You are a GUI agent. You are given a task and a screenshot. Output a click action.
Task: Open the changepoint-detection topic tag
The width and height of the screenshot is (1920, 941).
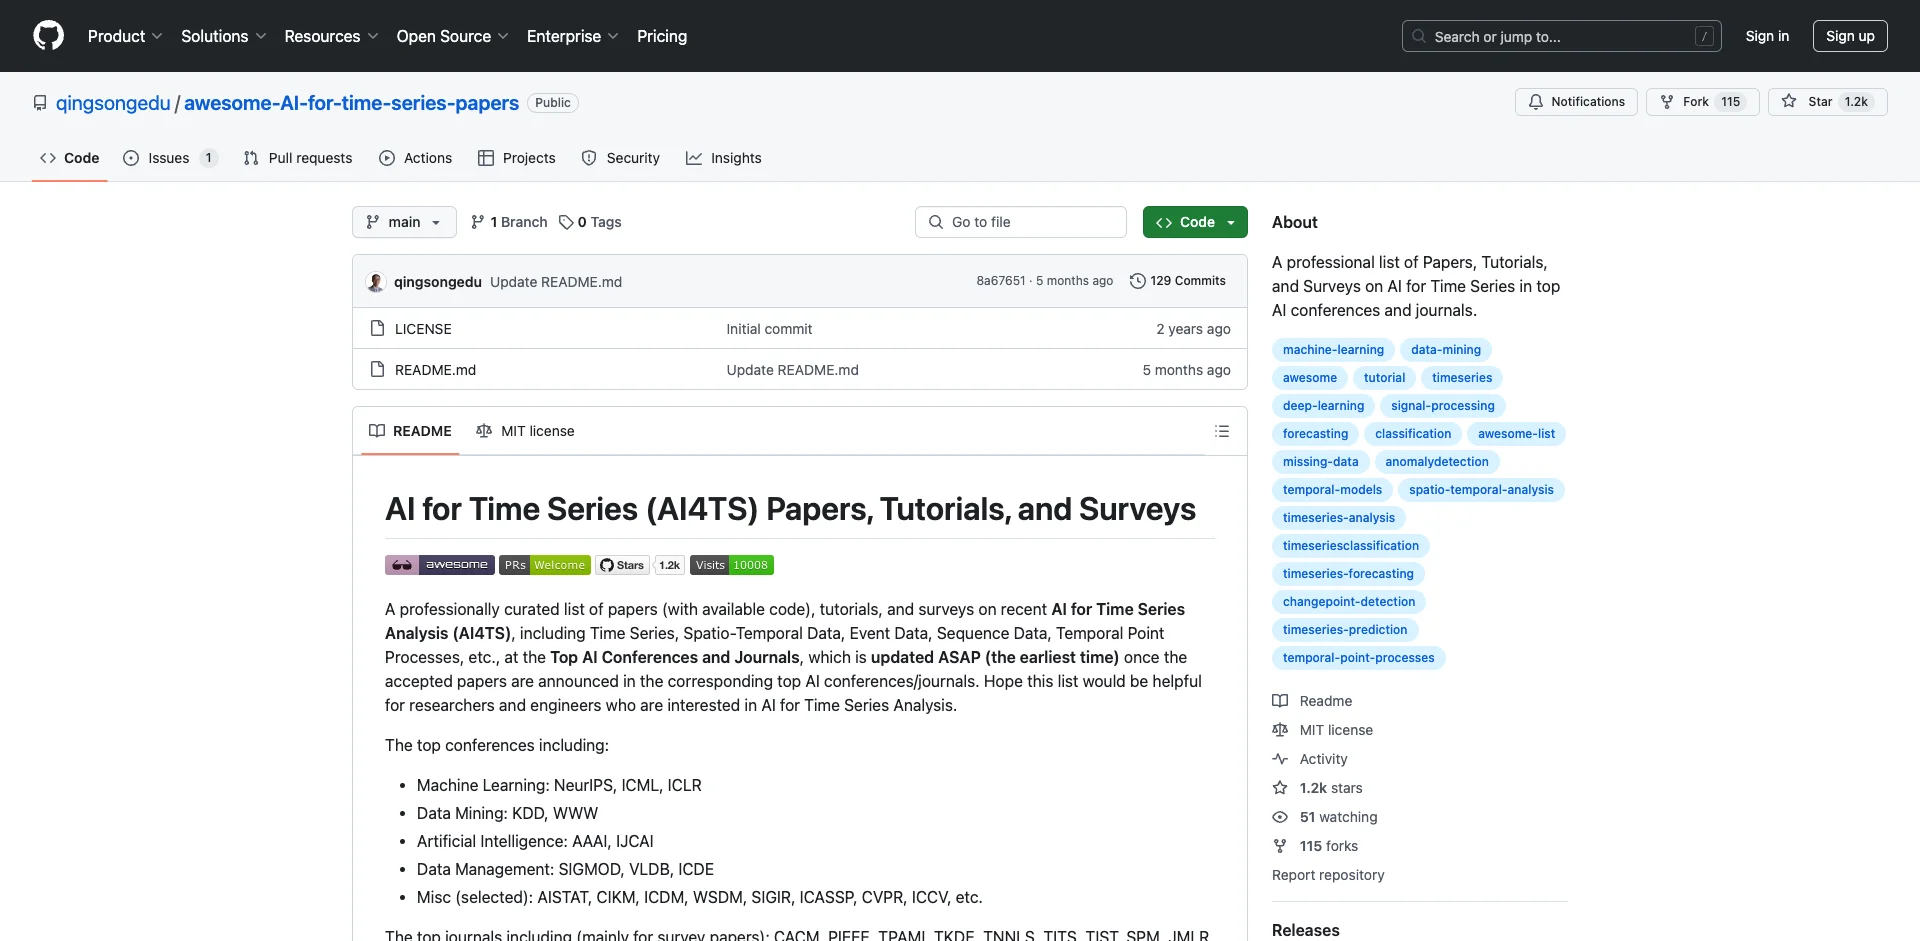pyautogui.click(x=1349, y=602)
